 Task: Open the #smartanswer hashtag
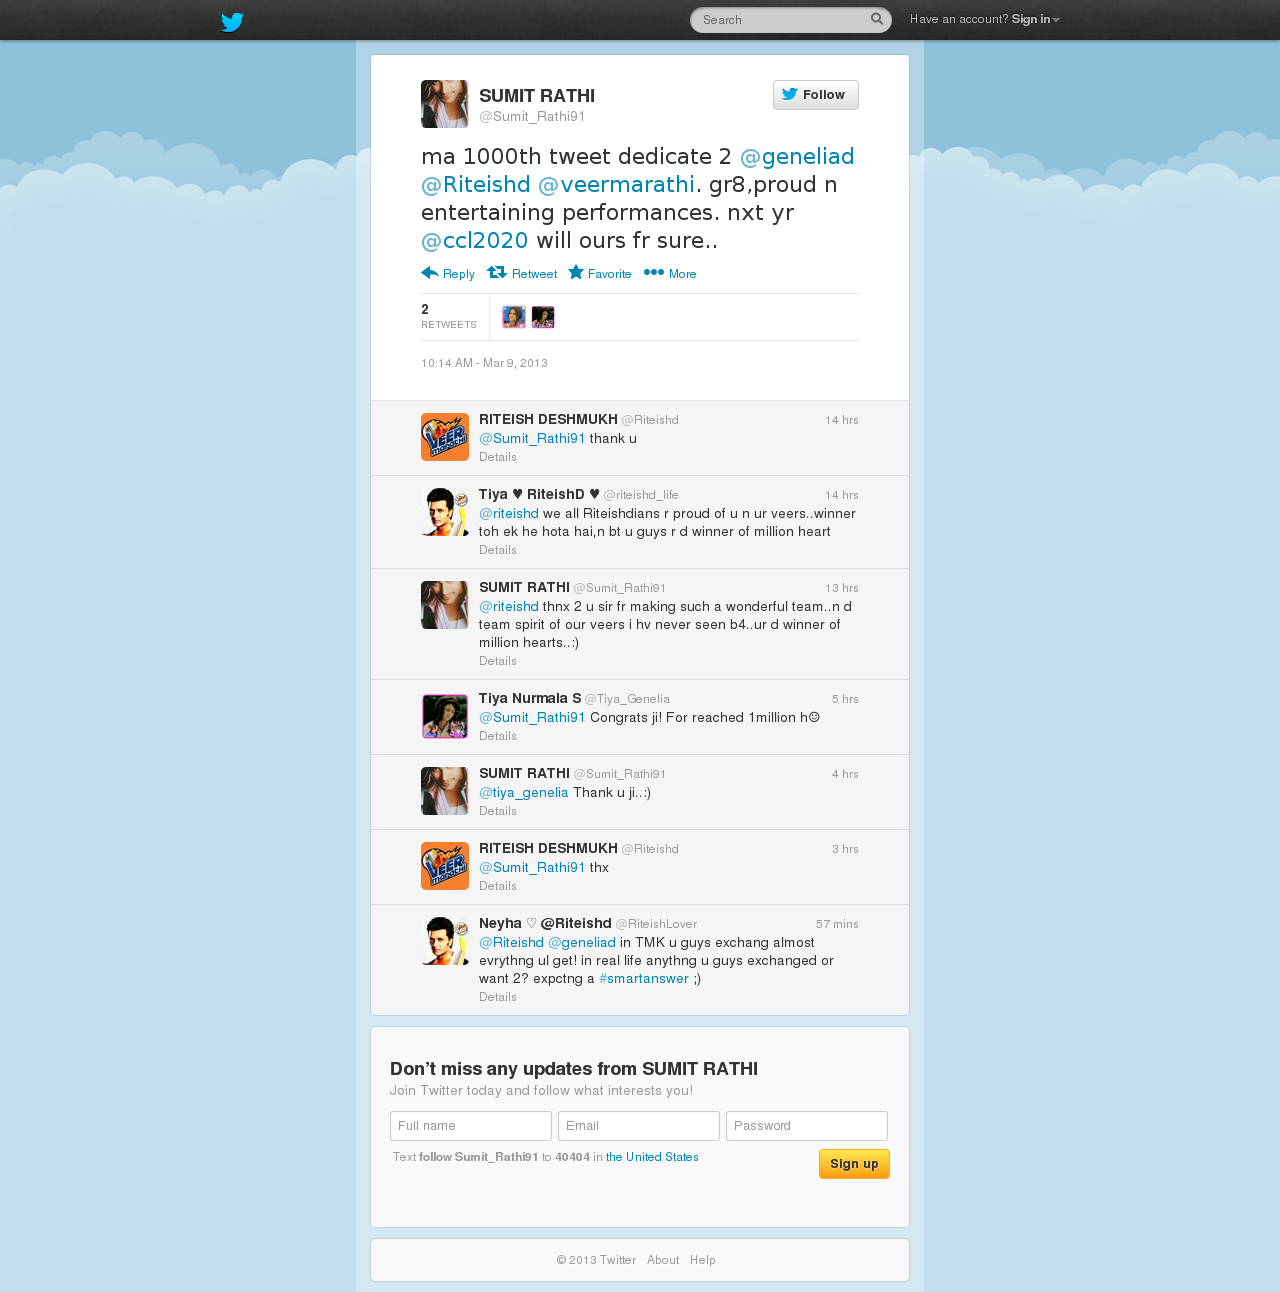pyautogui.click(x=644, y=979)
